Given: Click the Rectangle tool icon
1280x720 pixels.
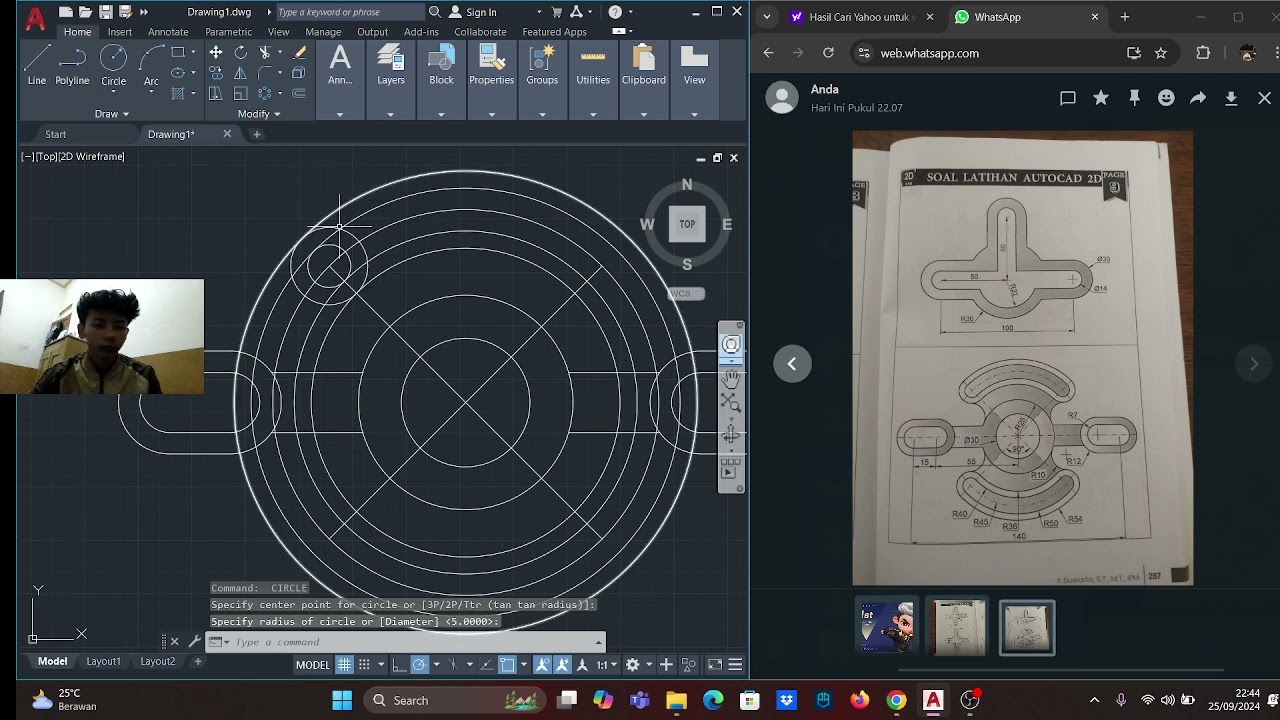Looking at the screenshot, I should 178,52.
